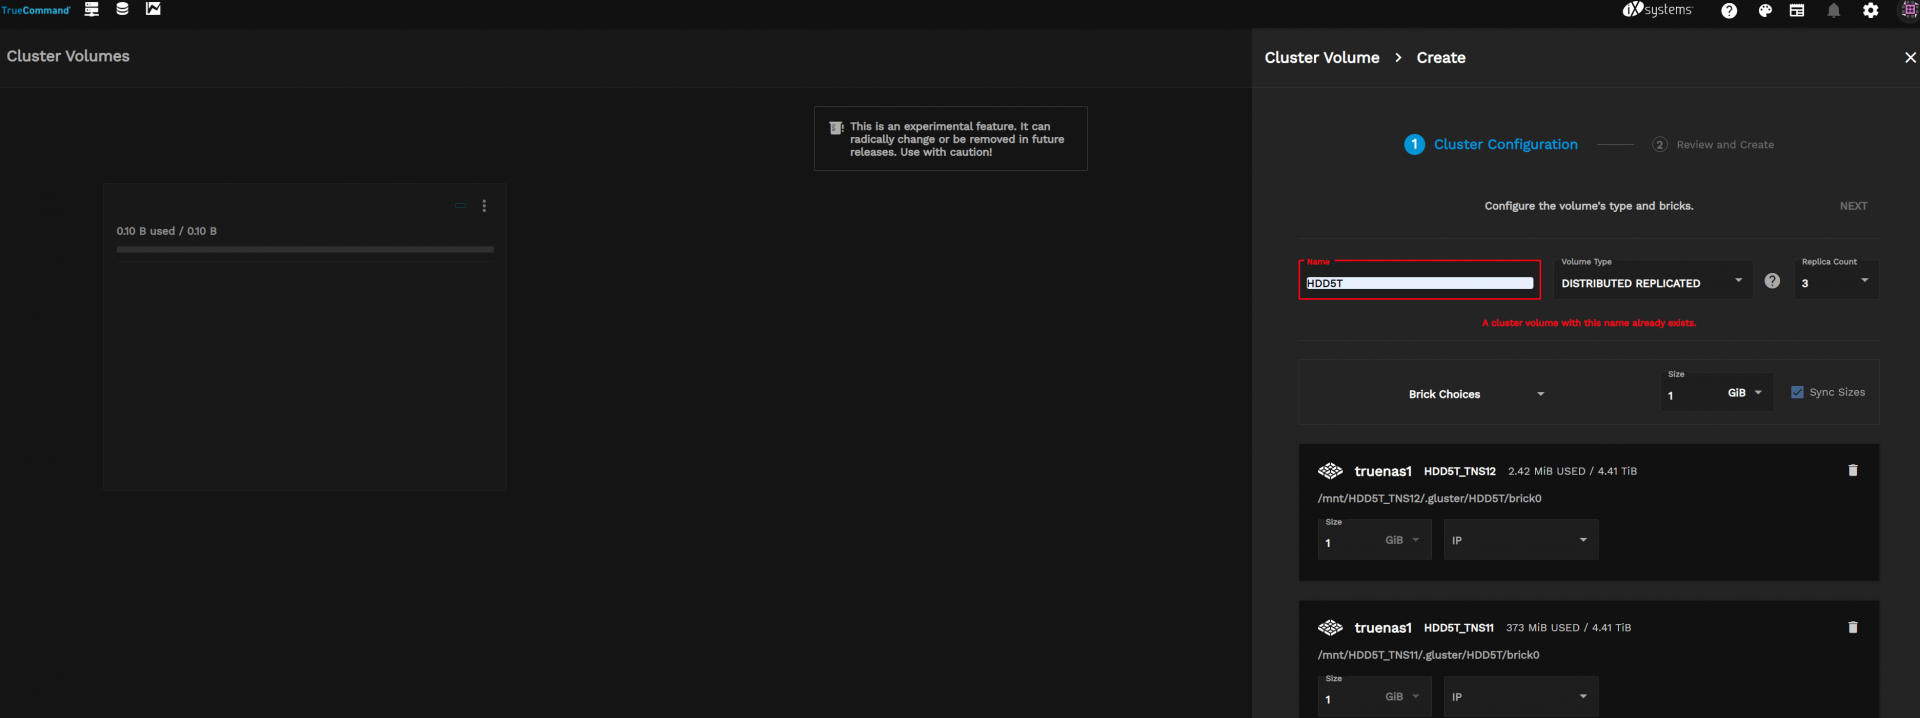Click the Cluster Volumes page title

coord(68,56)
